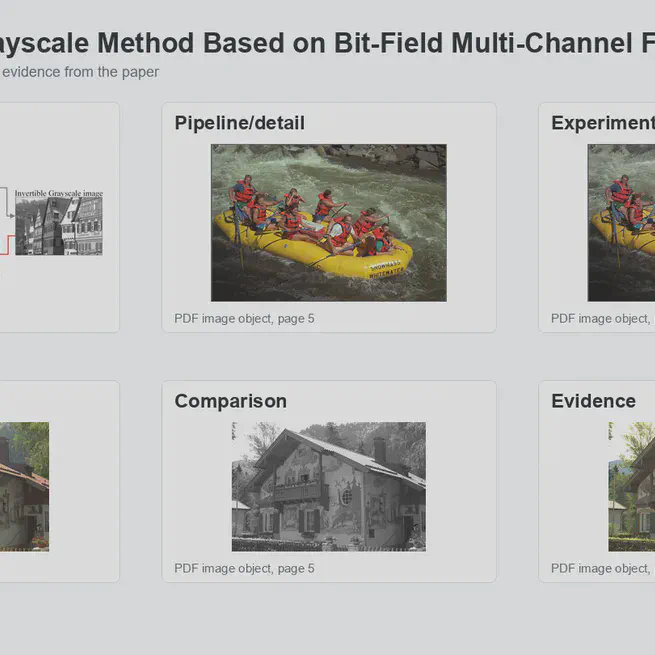Click the color house image in bottom-left card
The height and width of the screenshot is (655, 655).
[x=24, y=487]
